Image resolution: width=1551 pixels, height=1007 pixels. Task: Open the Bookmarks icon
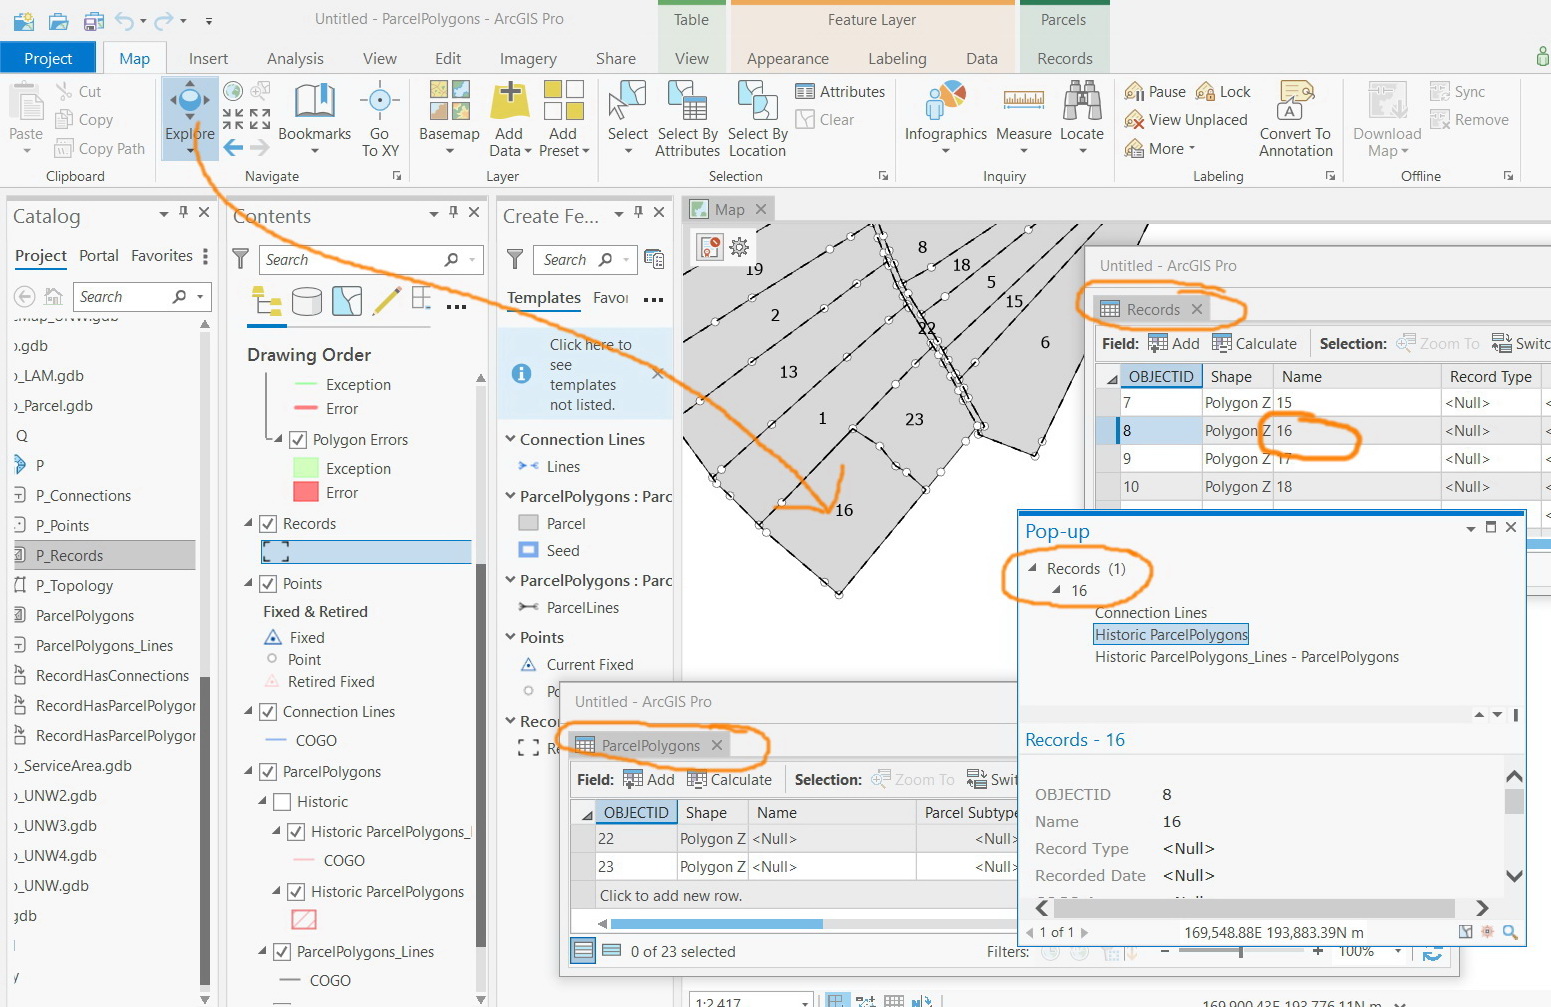pos(314,101)
